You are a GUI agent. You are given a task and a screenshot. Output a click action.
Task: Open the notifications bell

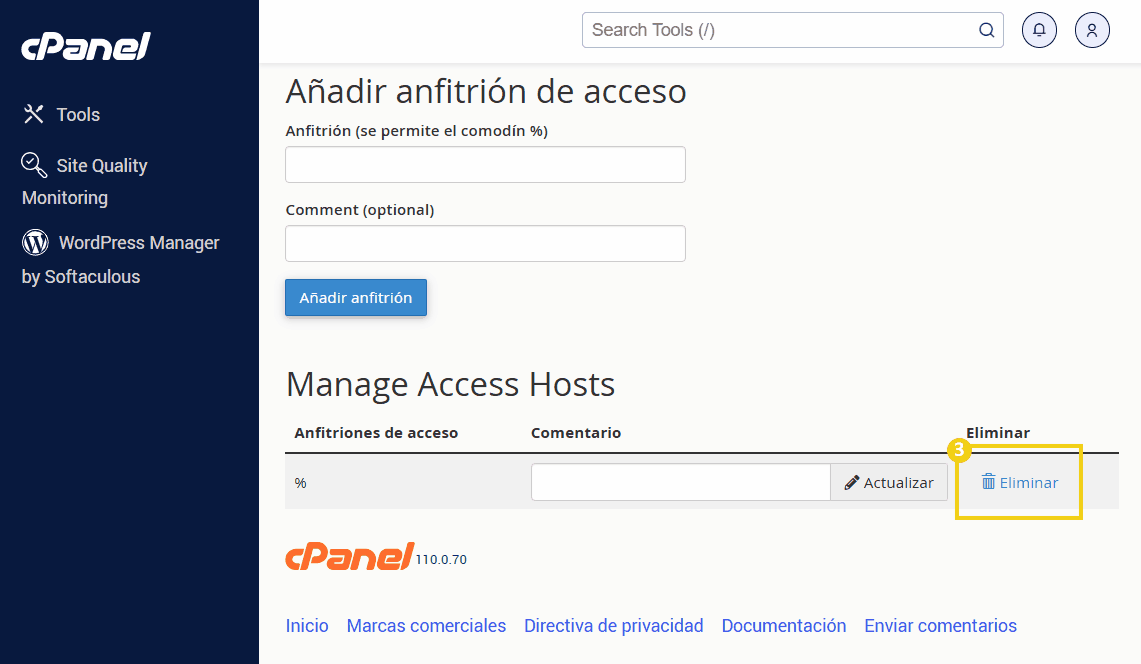click(1039, 30)
